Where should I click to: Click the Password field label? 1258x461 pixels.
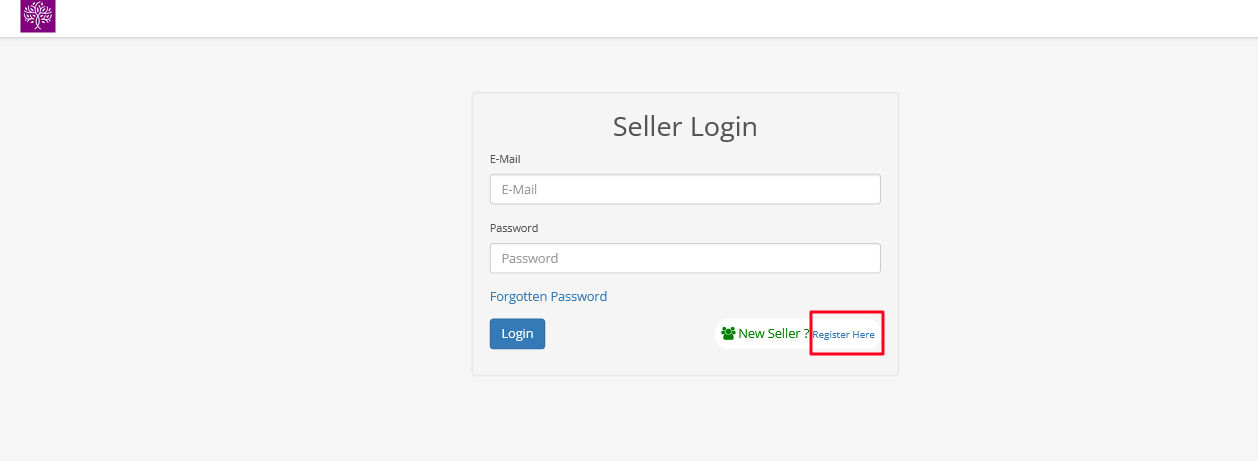point(514,228)
